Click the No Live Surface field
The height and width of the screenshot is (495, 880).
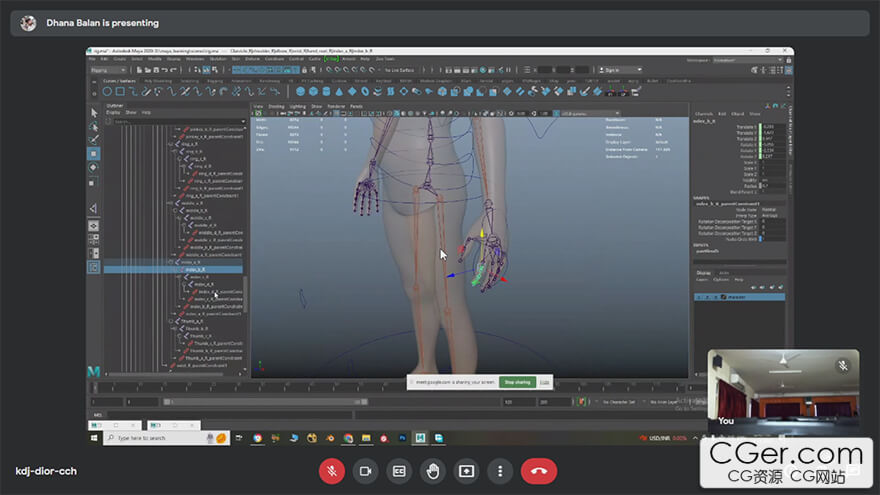pyautogui.click(x=399, y=70)
